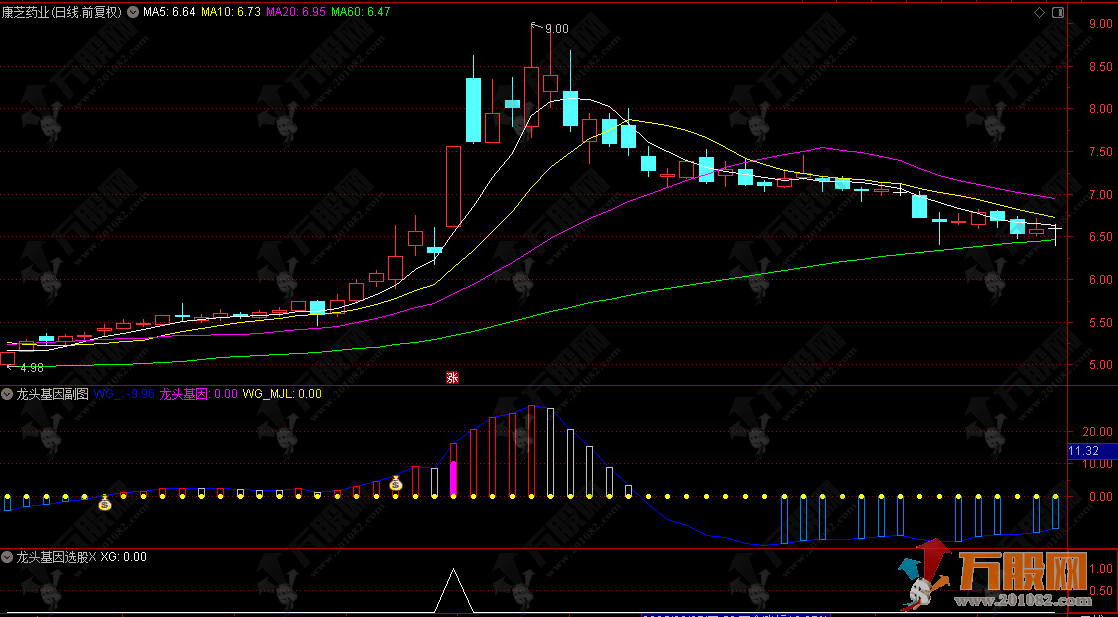
Task: Open the 龙头基因选股X indicator dropdown arrow
Action: 8,557
